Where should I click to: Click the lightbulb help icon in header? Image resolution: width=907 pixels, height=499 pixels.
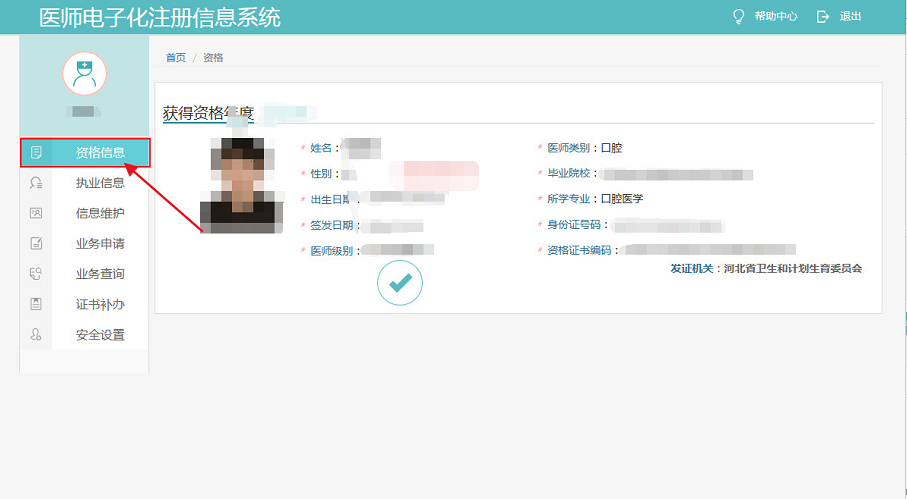click(739, 17)
